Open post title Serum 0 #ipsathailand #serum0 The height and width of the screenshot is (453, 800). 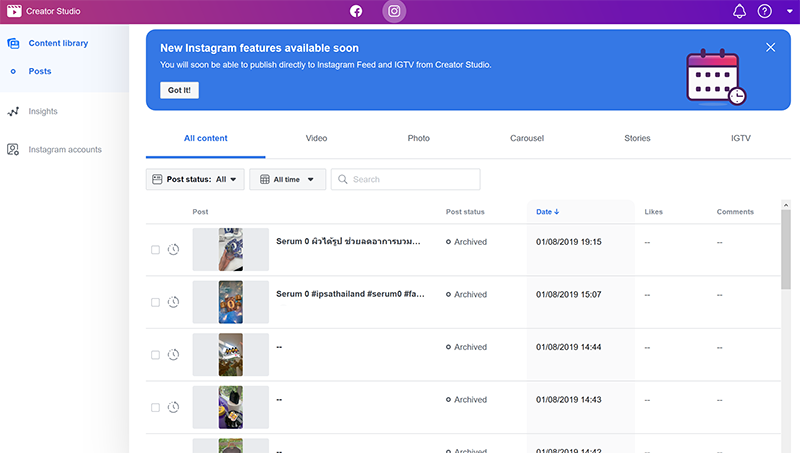click(x=351, y=294)
